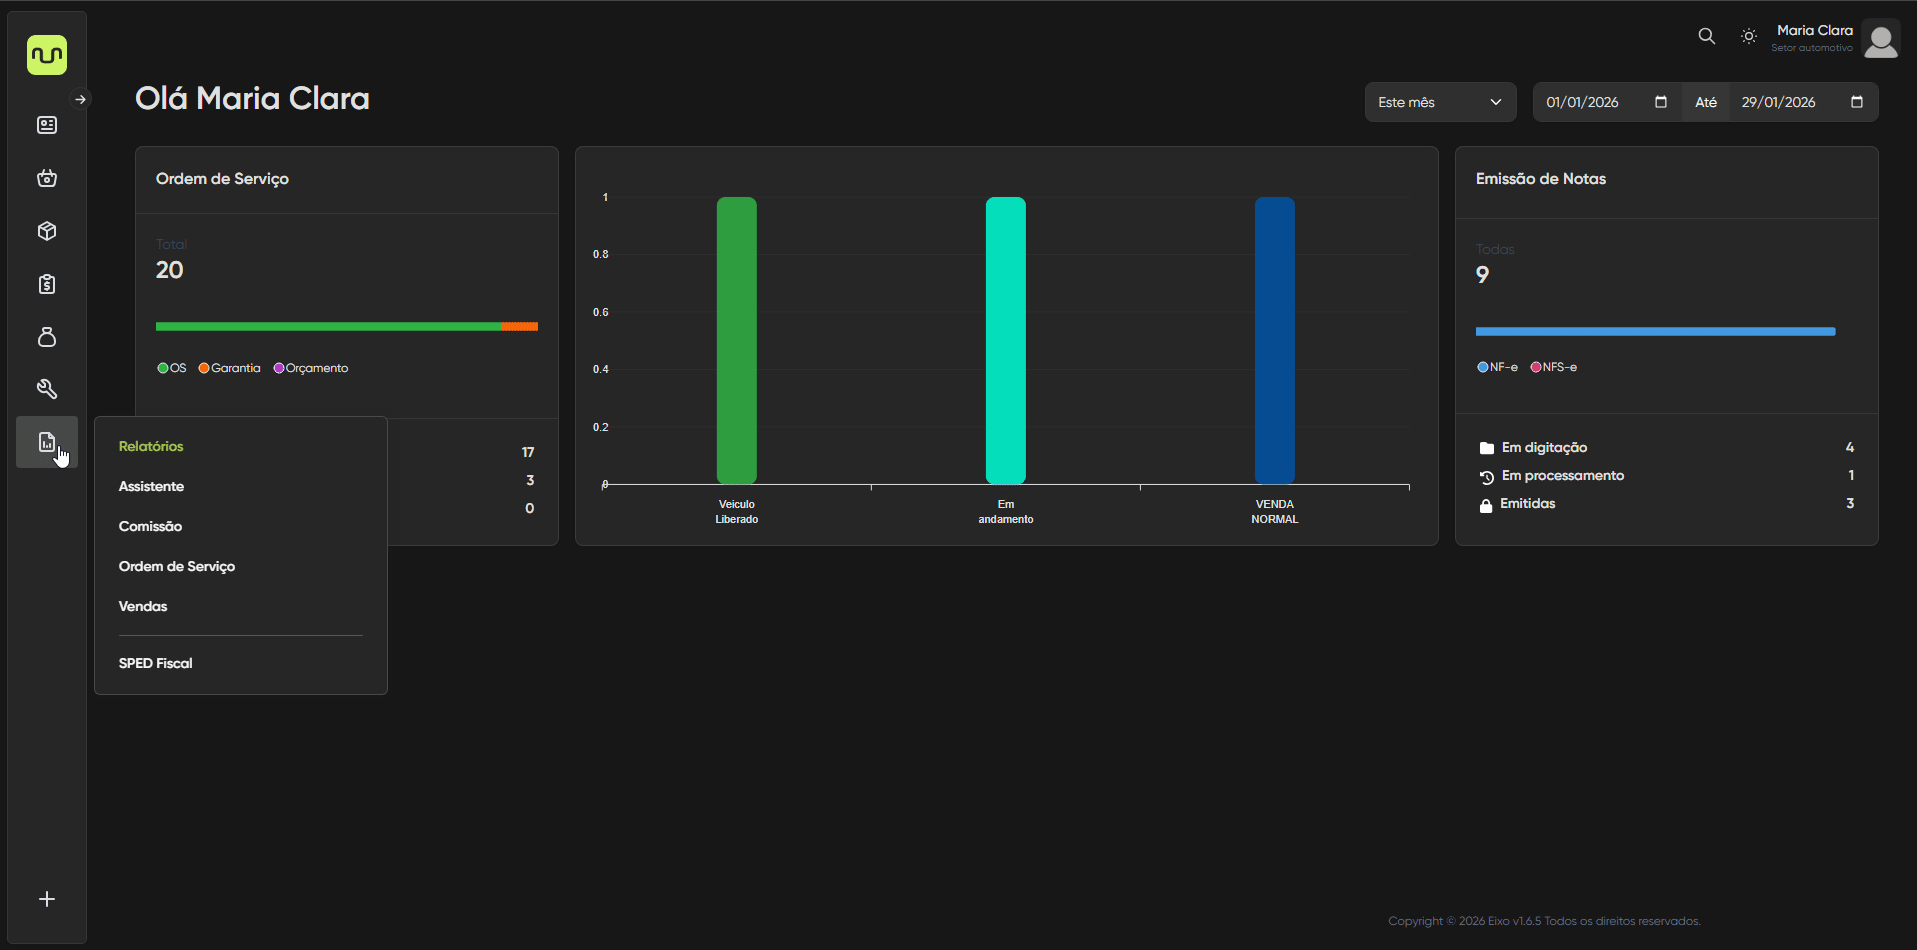This screenshot has height=950, width=1917.
Task: Open calendar picker for start date 01/01/2026
Action: (x=1661, y=102)
